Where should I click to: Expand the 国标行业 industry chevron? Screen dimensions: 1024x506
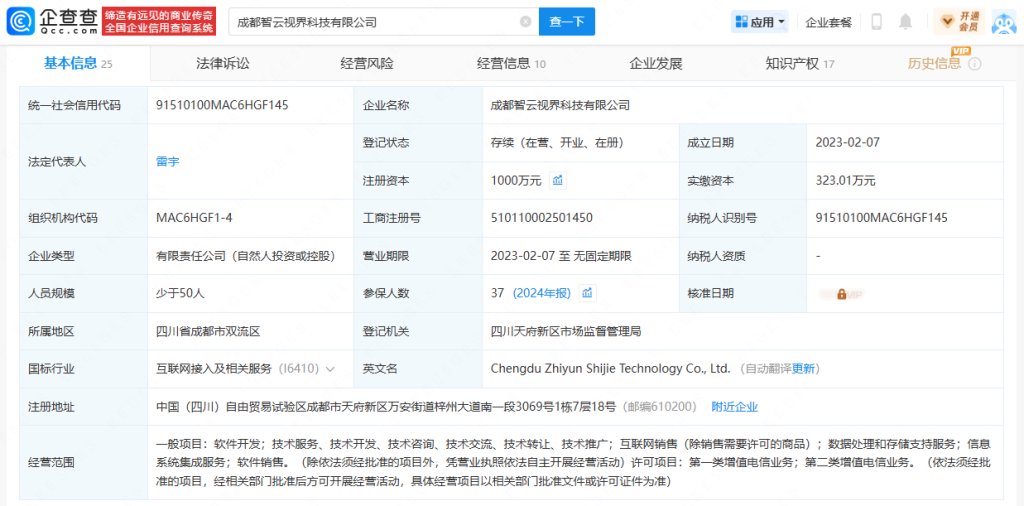click(330, 369)
